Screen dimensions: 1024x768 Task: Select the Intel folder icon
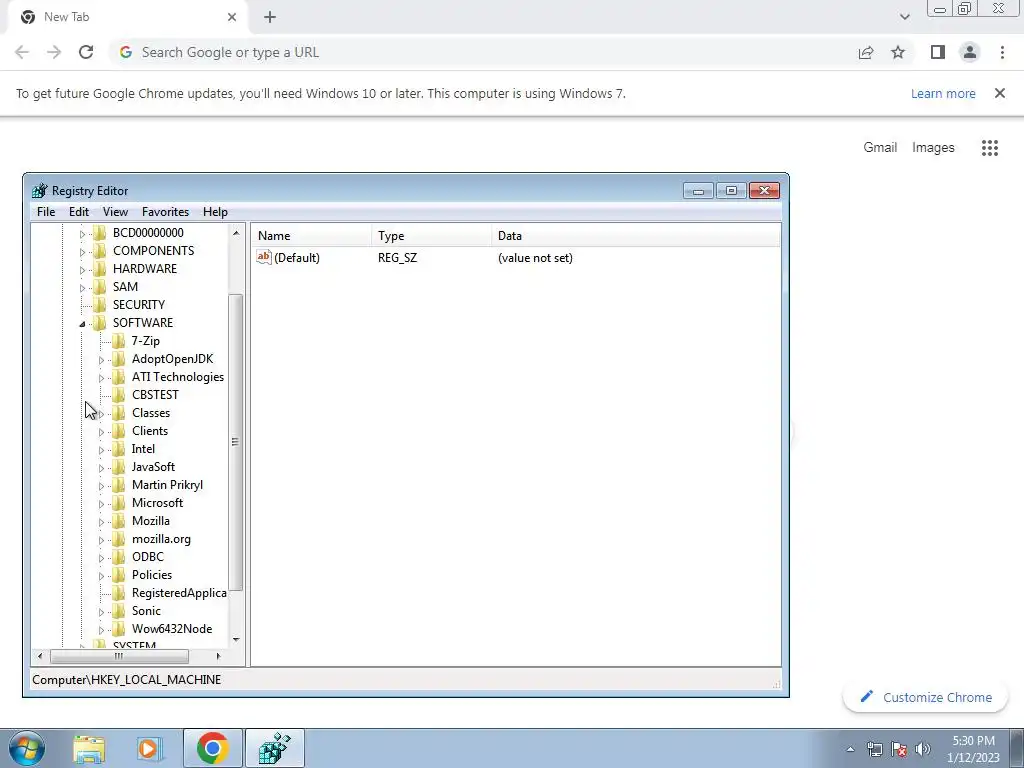click(x=118, y=449)
